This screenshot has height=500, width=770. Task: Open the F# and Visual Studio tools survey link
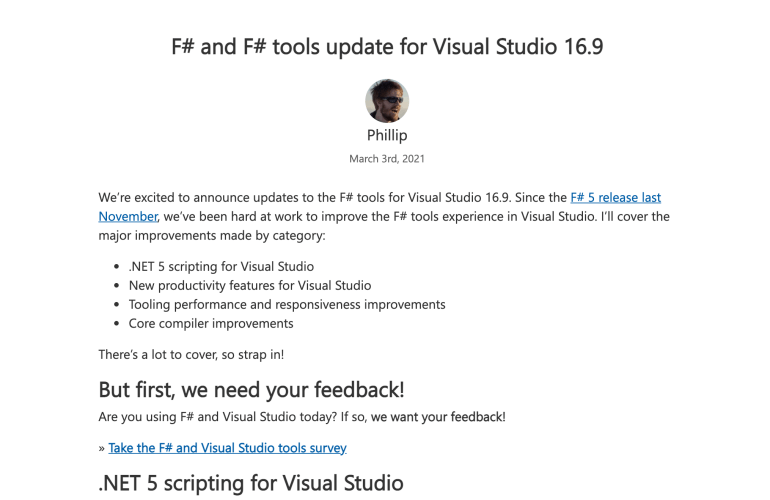[x=227, y=448]
